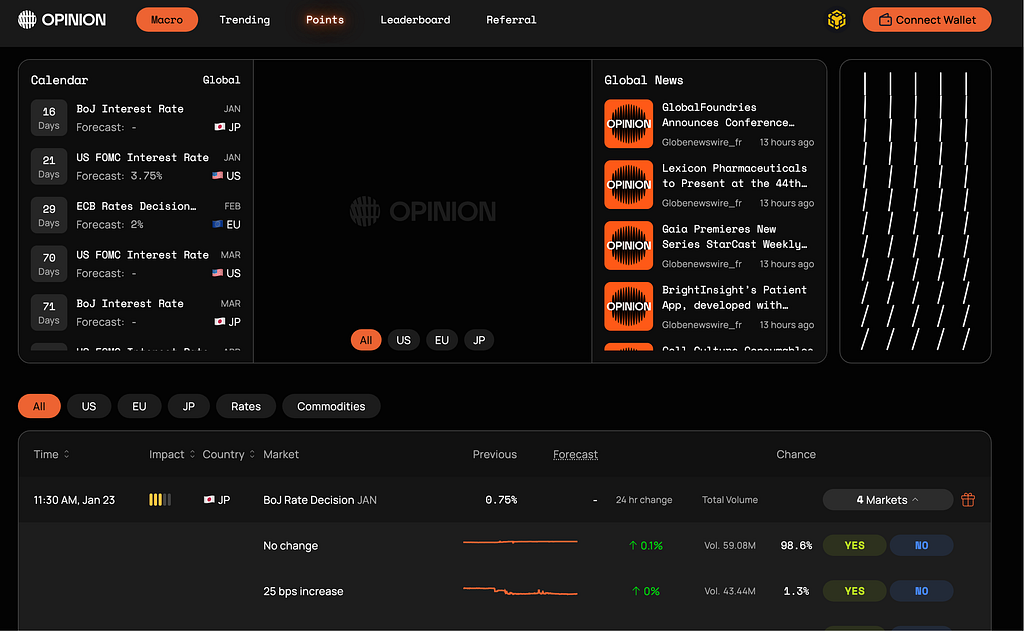
Task: Click the OPINION logo in header
Action: click(x=62, y=20)
